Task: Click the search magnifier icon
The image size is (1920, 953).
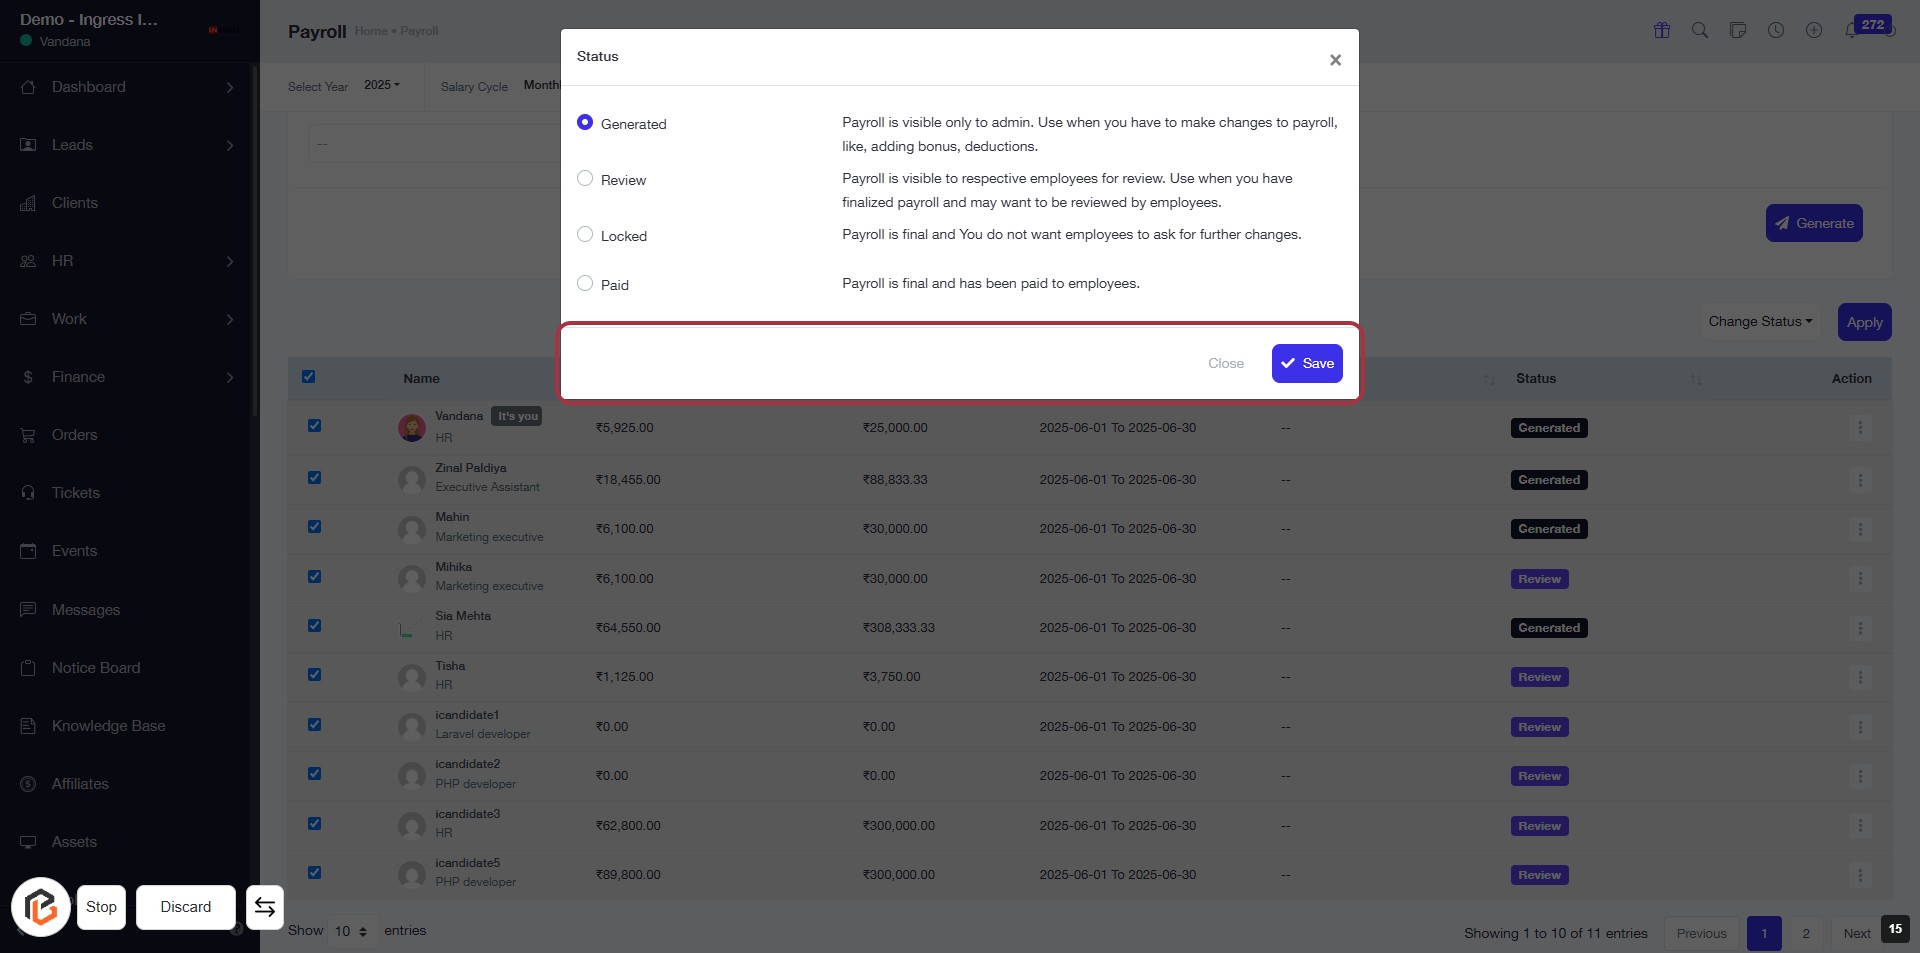Action: 1700,30
